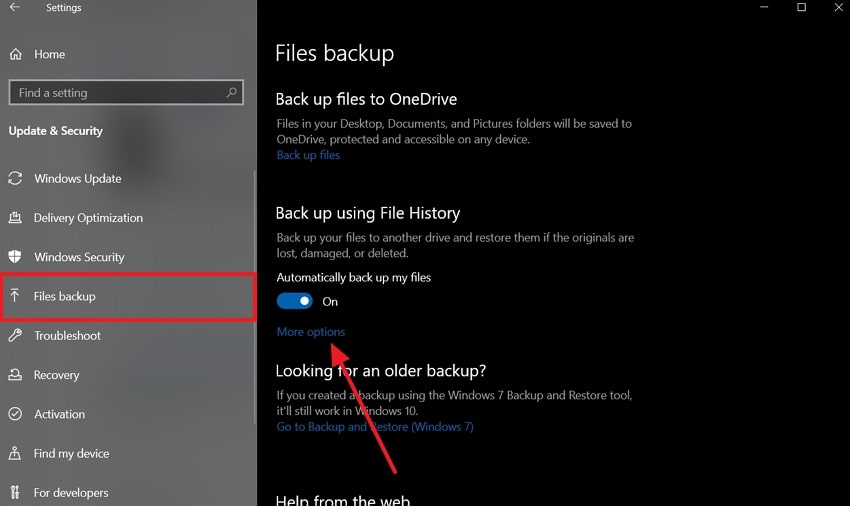
Task: Maximize the Settings window
Action: (801, 8)
